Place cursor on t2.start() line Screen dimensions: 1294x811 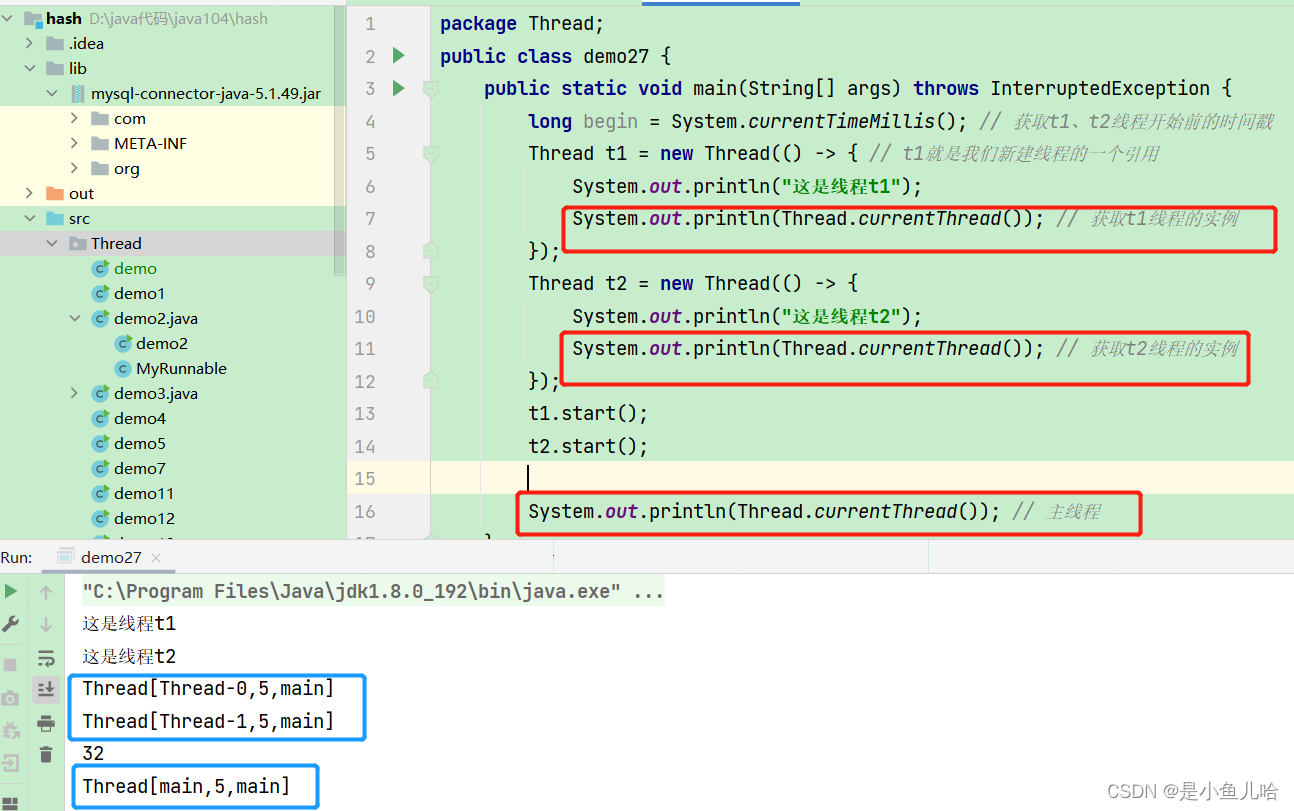tap(588, 446)
